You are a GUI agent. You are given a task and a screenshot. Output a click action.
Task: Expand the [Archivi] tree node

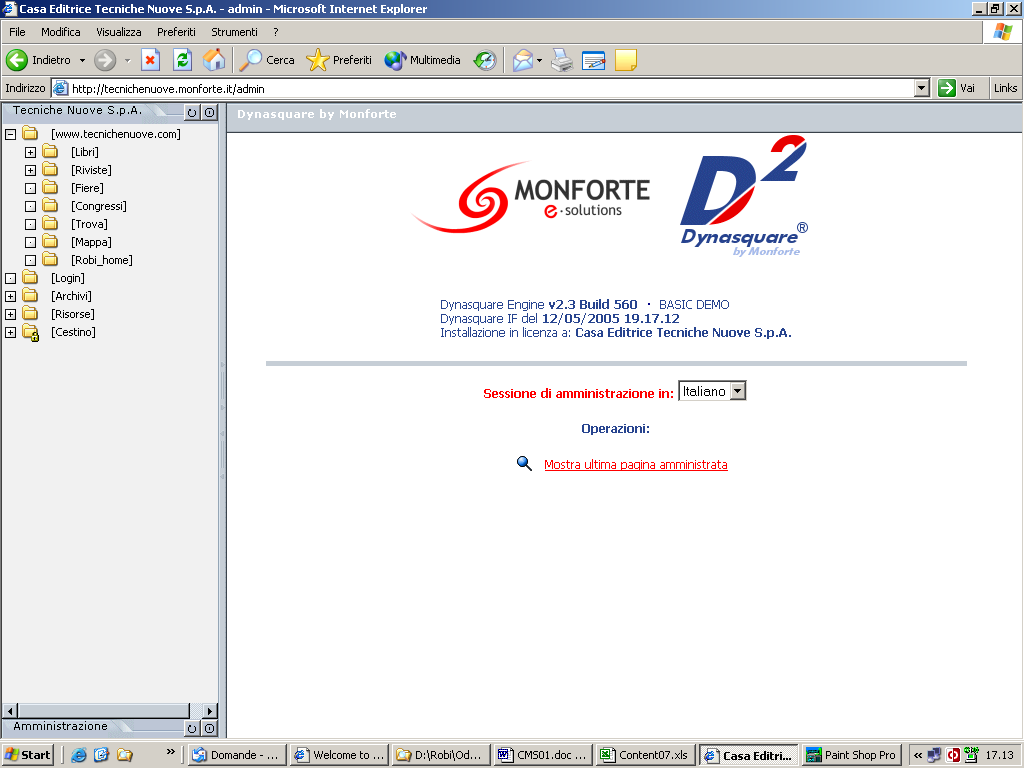tap(10, 296)
